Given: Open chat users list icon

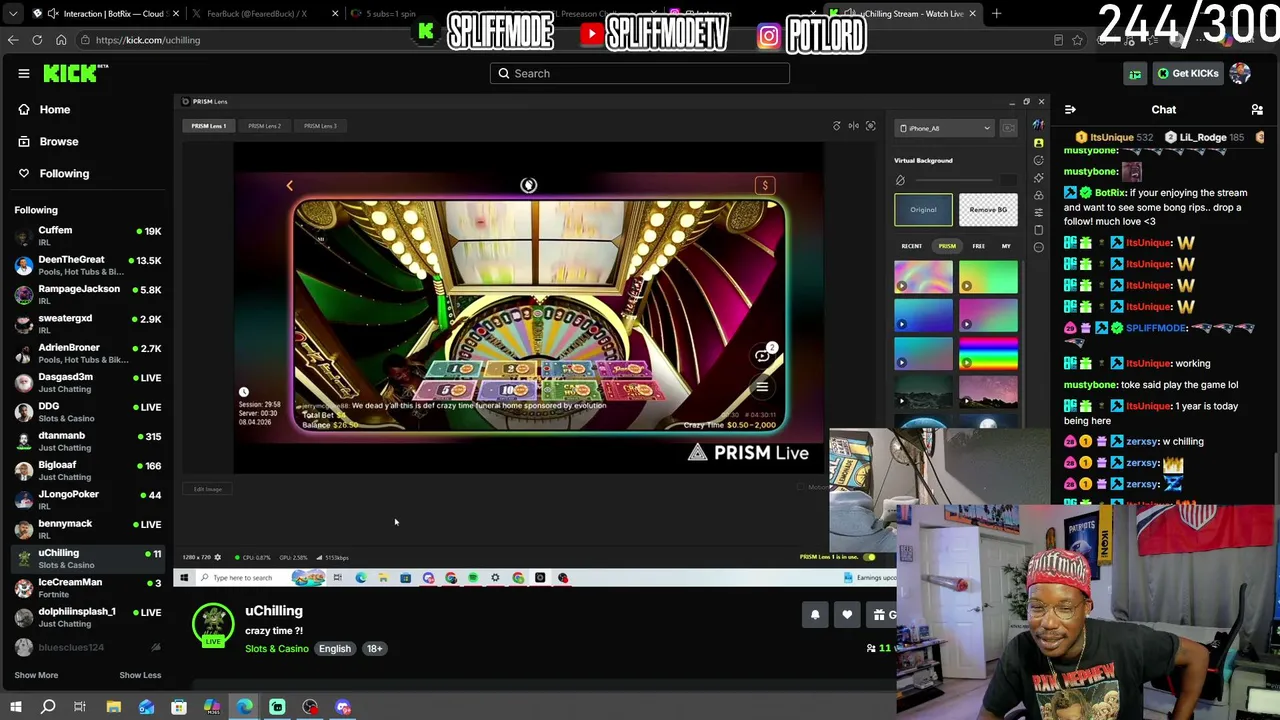Looking at the screenshot, I should (1257, 109).
